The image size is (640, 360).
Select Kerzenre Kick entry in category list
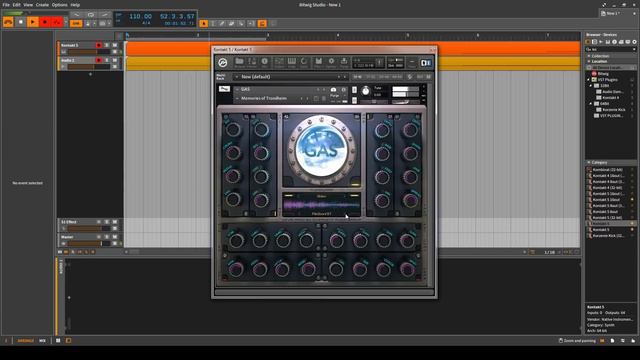pos(608,236)
